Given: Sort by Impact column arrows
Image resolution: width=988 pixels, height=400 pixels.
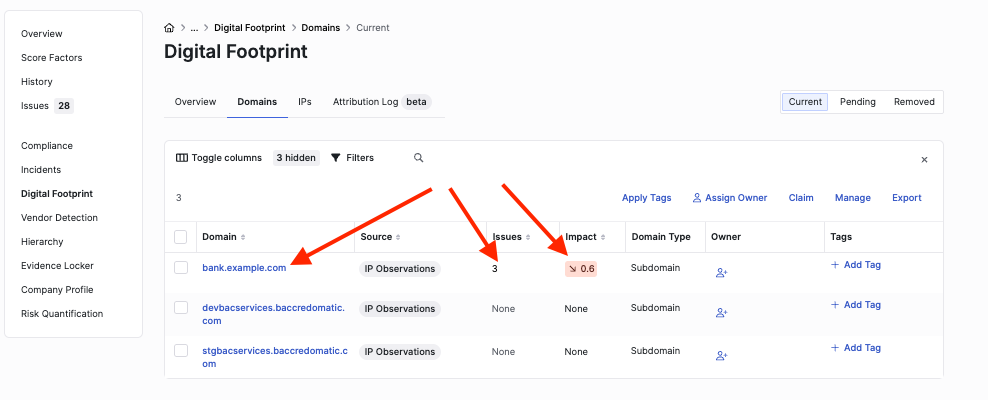Looking at the screenshot, I should click(603, 237).
